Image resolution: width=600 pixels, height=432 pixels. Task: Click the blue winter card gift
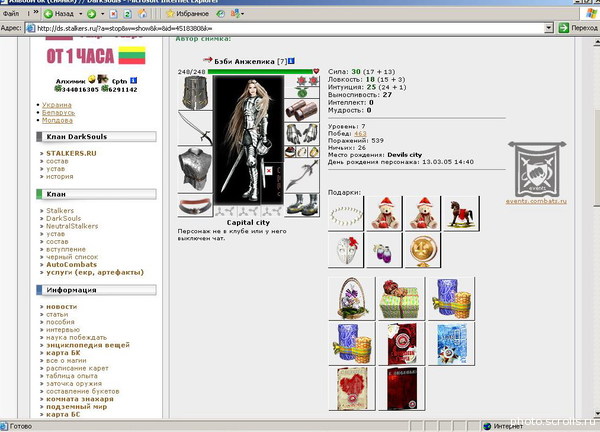pos(451,344)
